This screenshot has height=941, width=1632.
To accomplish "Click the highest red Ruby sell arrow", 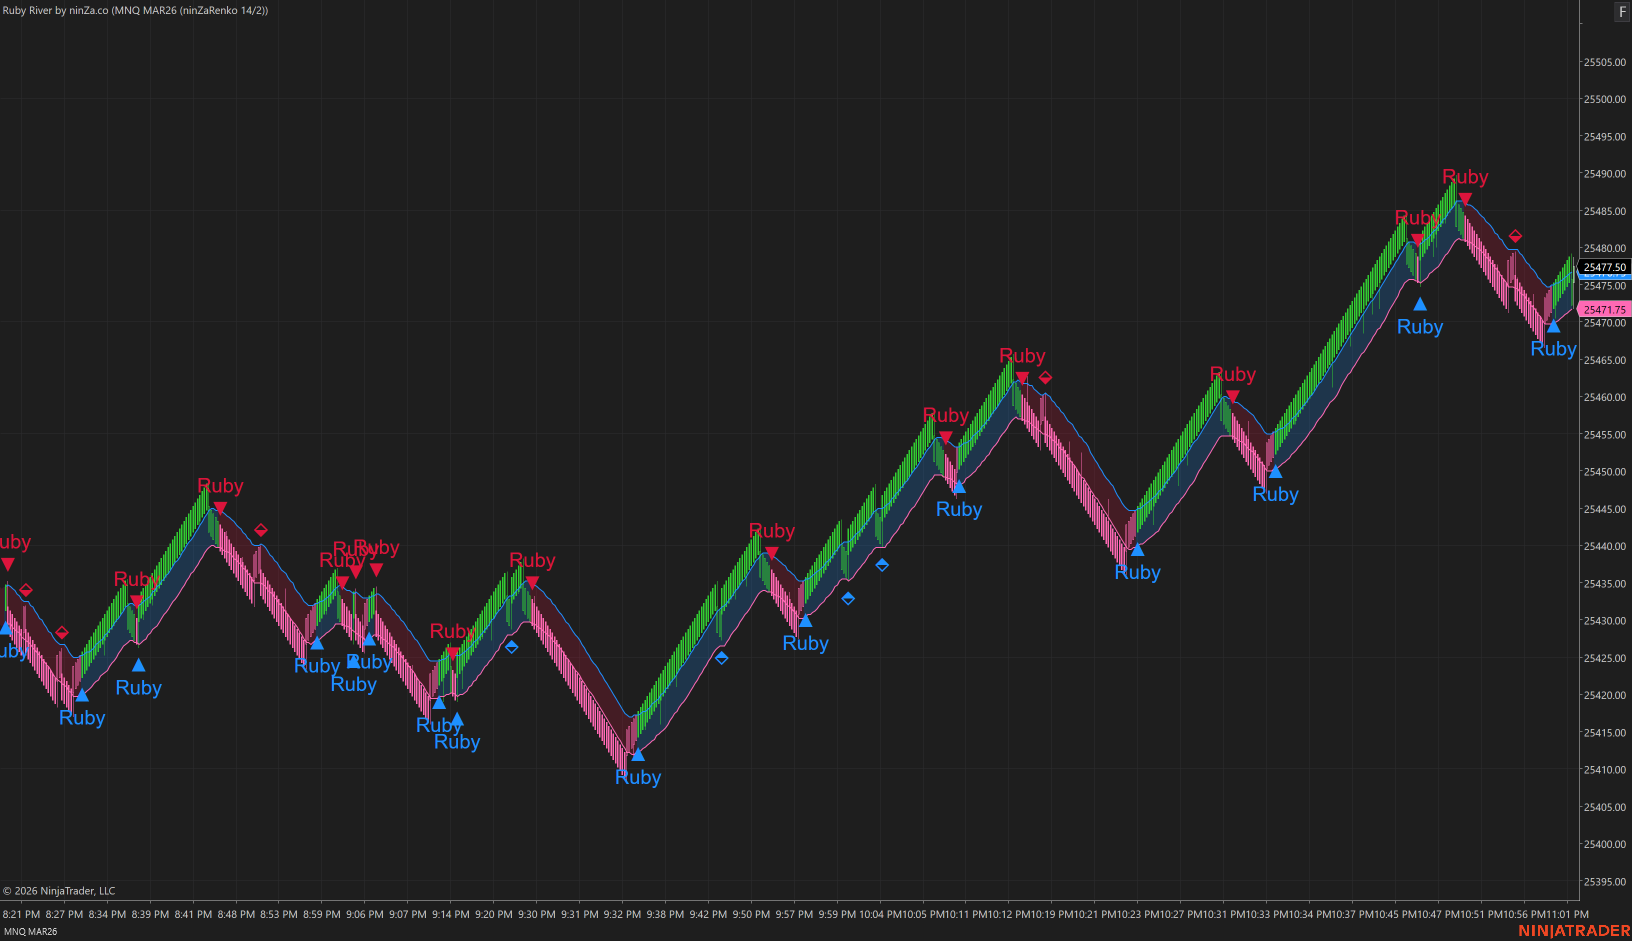I will tap(1464, 199).
